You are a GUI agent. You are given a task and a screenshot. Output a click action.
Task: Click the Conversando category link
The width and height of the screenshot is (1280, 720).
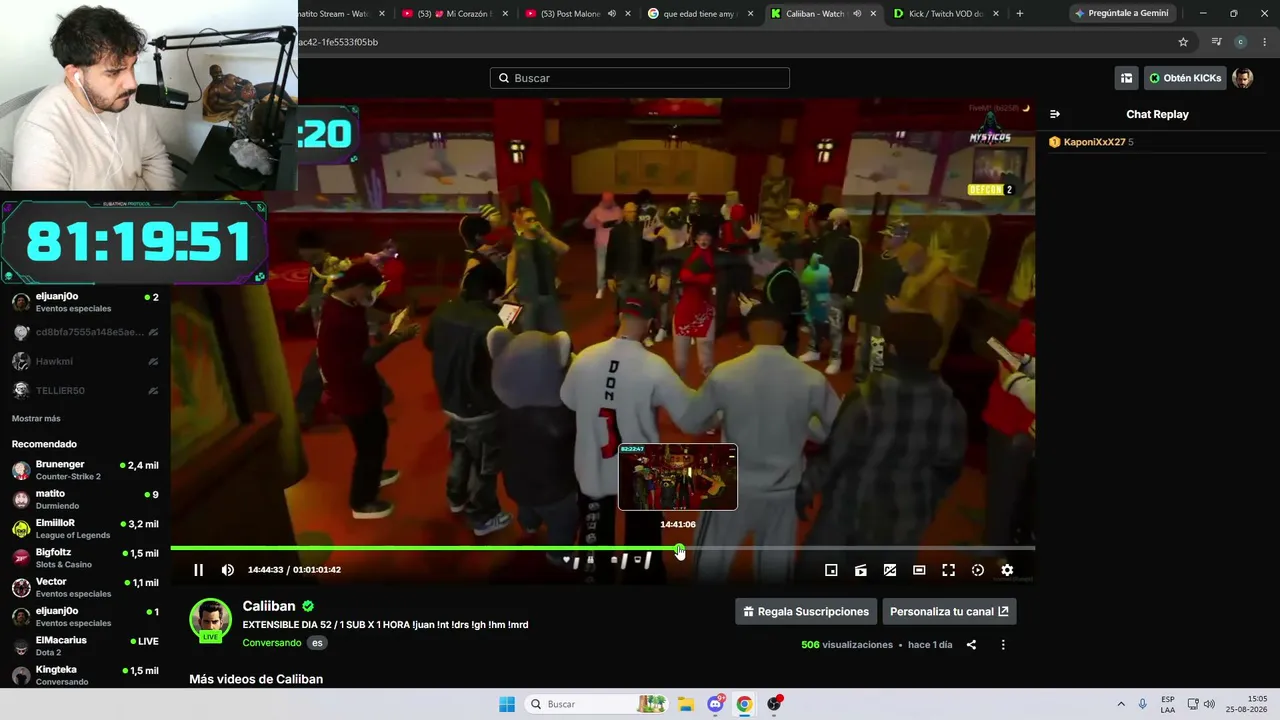[x=272, y=643]
